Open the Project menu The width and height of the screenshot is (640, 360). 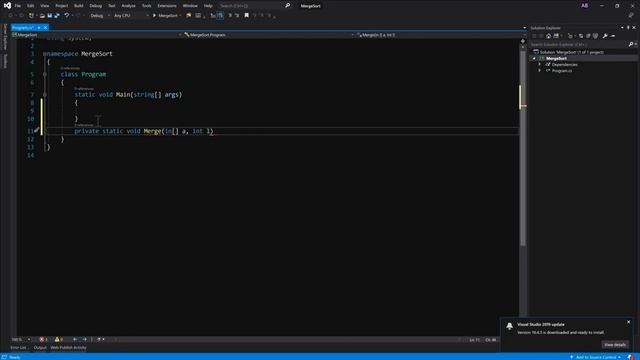(x=62, y=6)
